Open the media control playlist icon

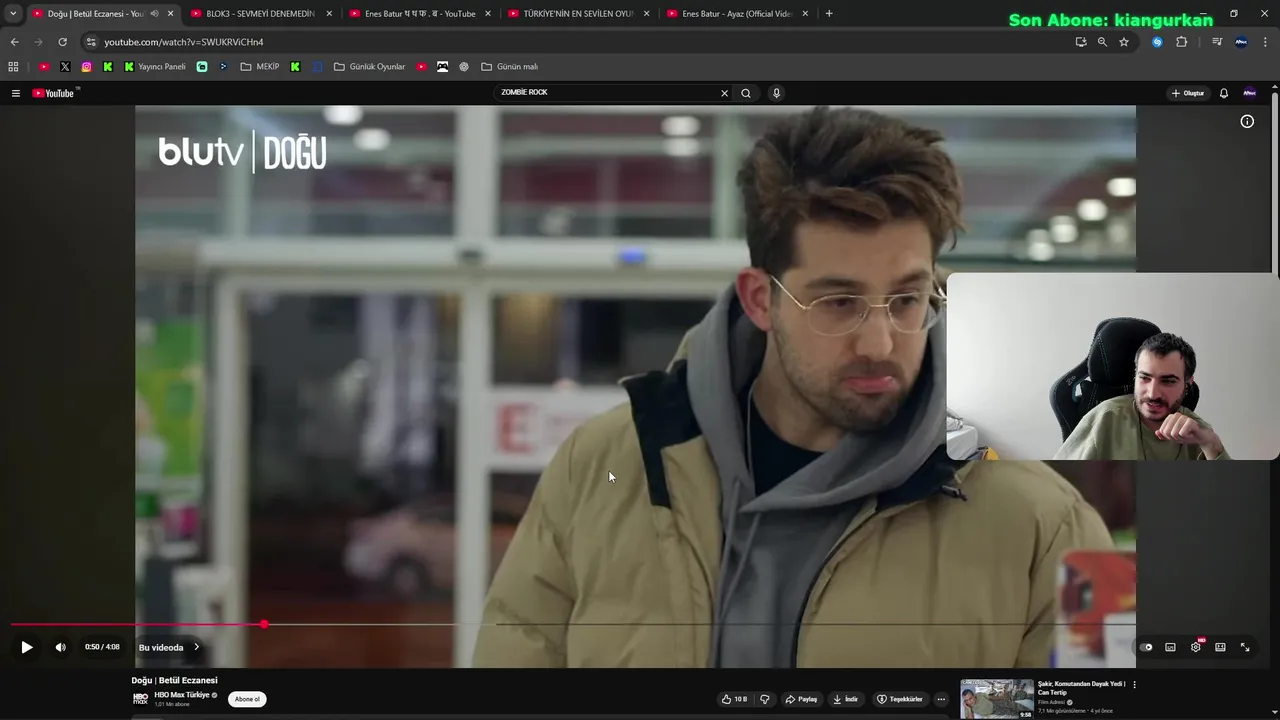pos(1217,42)
